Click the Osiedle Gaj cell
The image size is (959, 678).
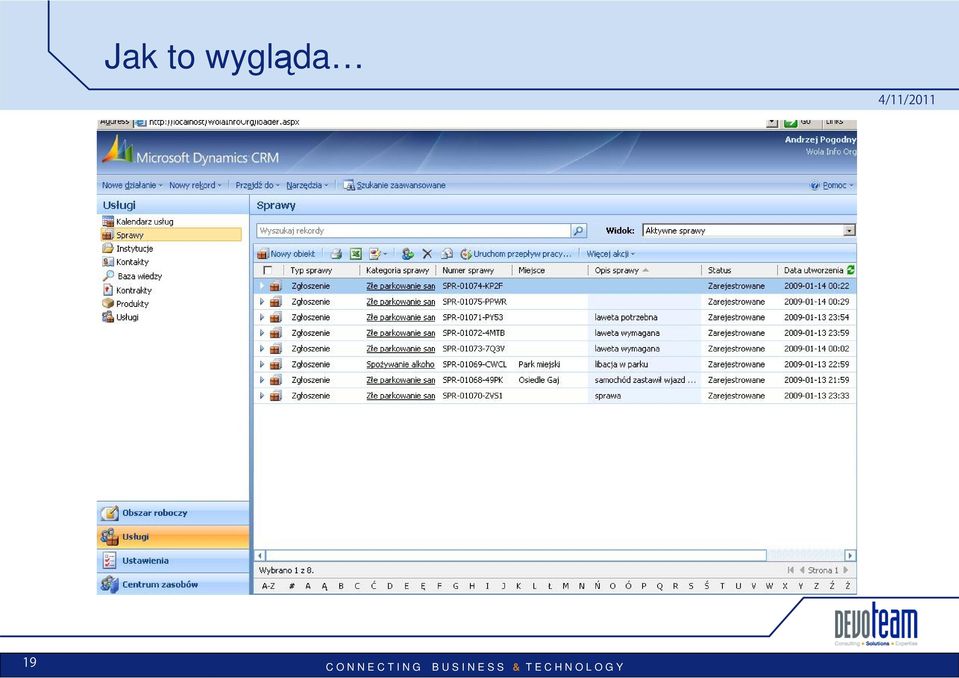pyautogui.click(x=538, y=380)
